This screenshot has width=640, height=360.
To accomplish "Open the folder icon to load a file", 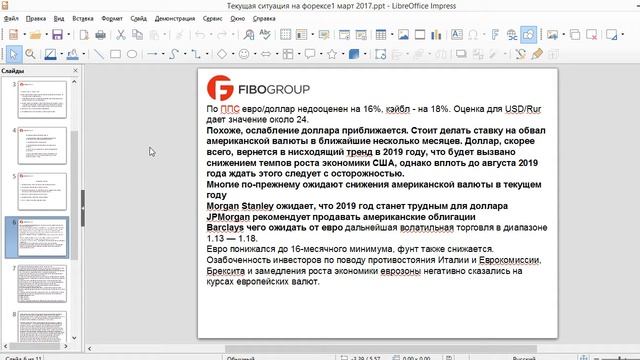I will 36,35.
